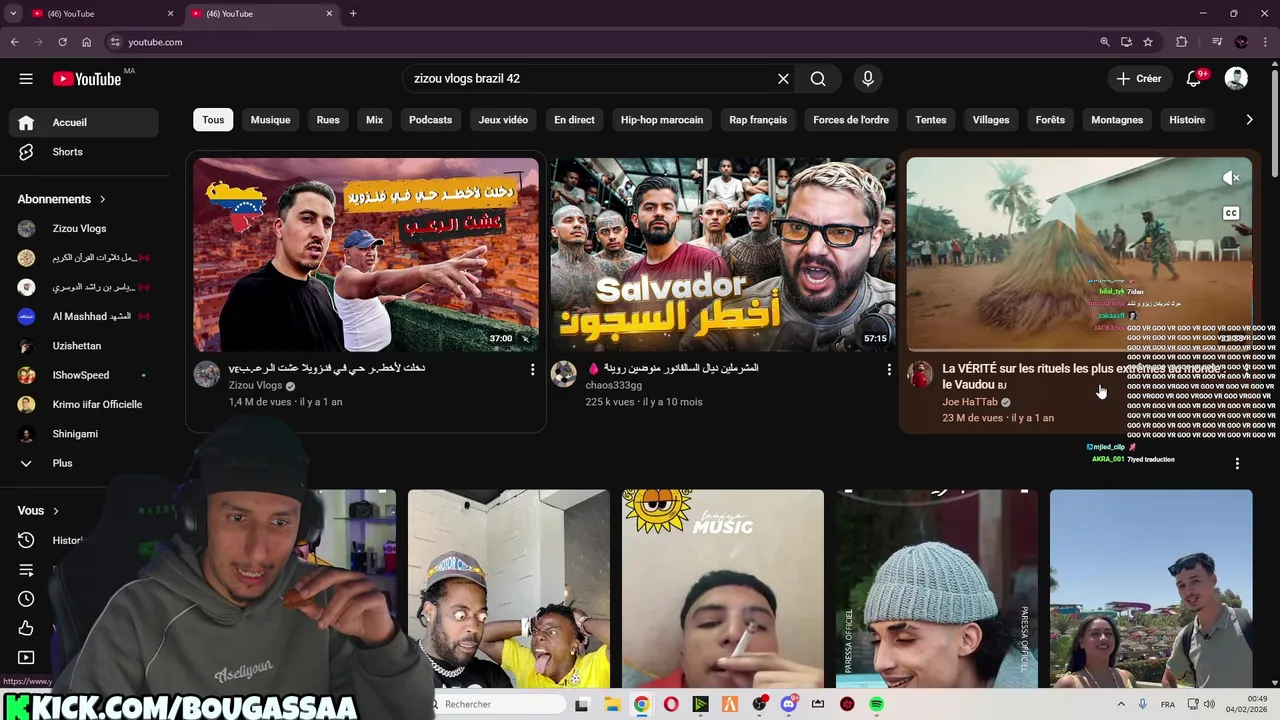Select the Hip-hop marocain chip

(661, 120)
